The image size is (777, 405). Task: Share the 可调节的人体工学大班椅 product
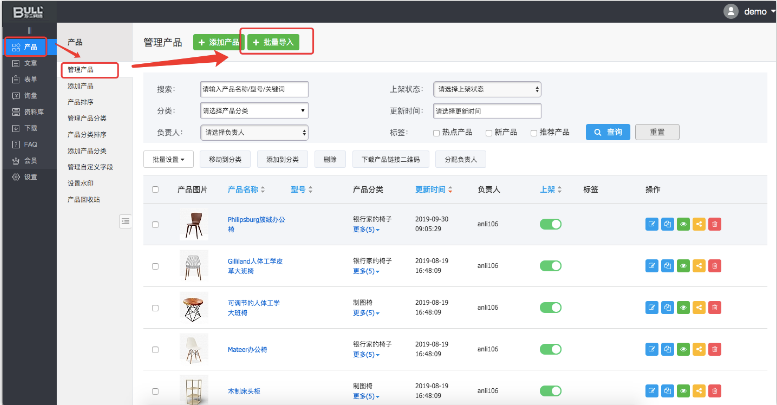coord(699,307)
